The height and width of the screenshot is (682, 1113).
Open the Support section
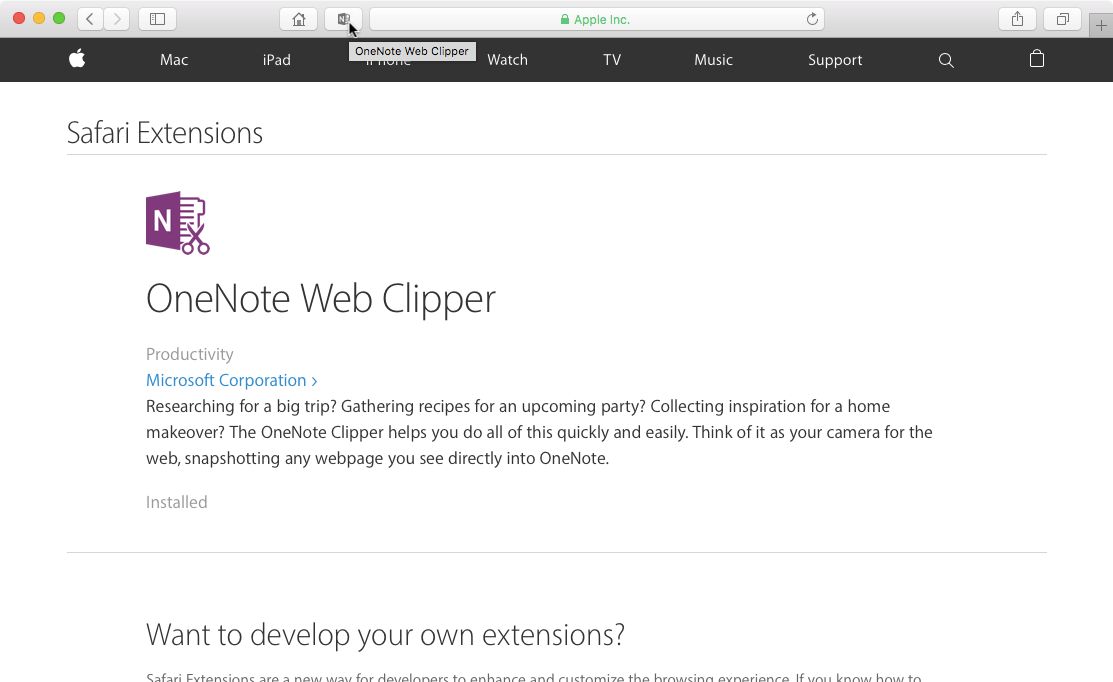point(835,60)
